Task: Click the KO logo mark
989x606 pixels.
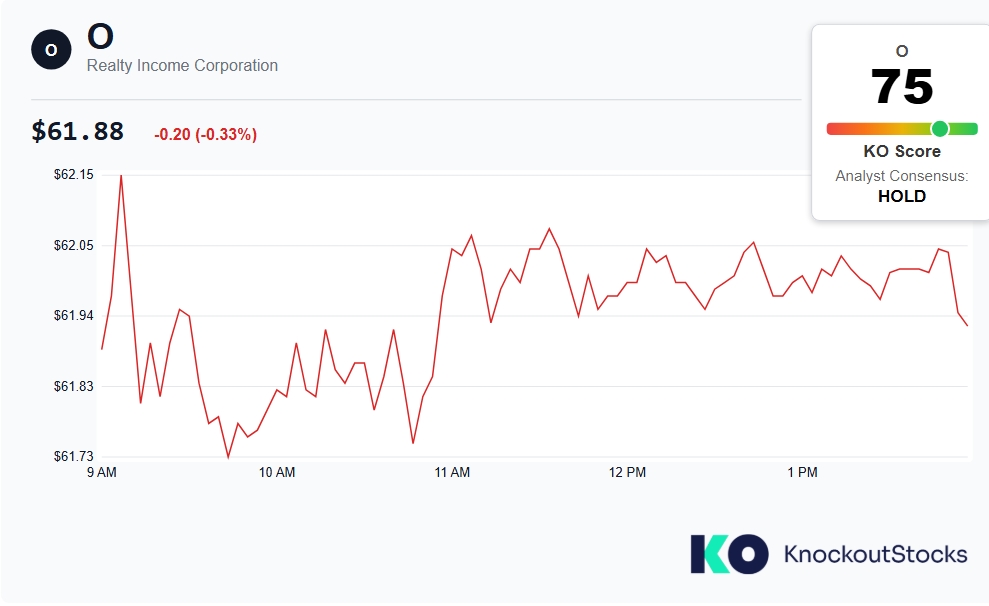Action: pyautogui.click(x=729, y=554)
